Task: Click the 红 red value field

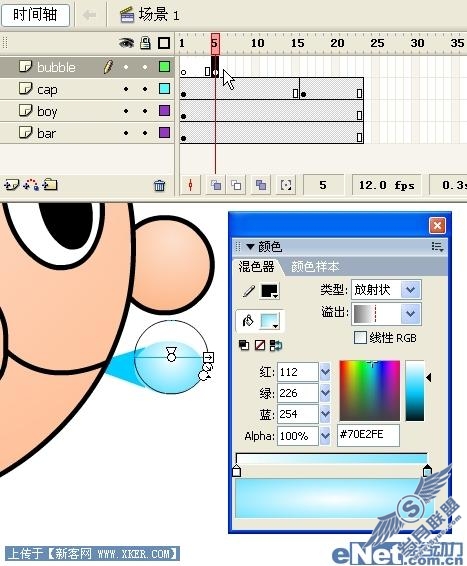Action: (298, 372)
